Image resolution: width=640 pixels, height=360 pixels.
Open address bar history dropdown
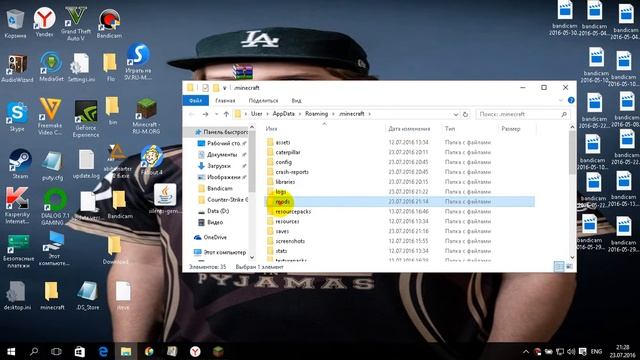pos(456,114)
